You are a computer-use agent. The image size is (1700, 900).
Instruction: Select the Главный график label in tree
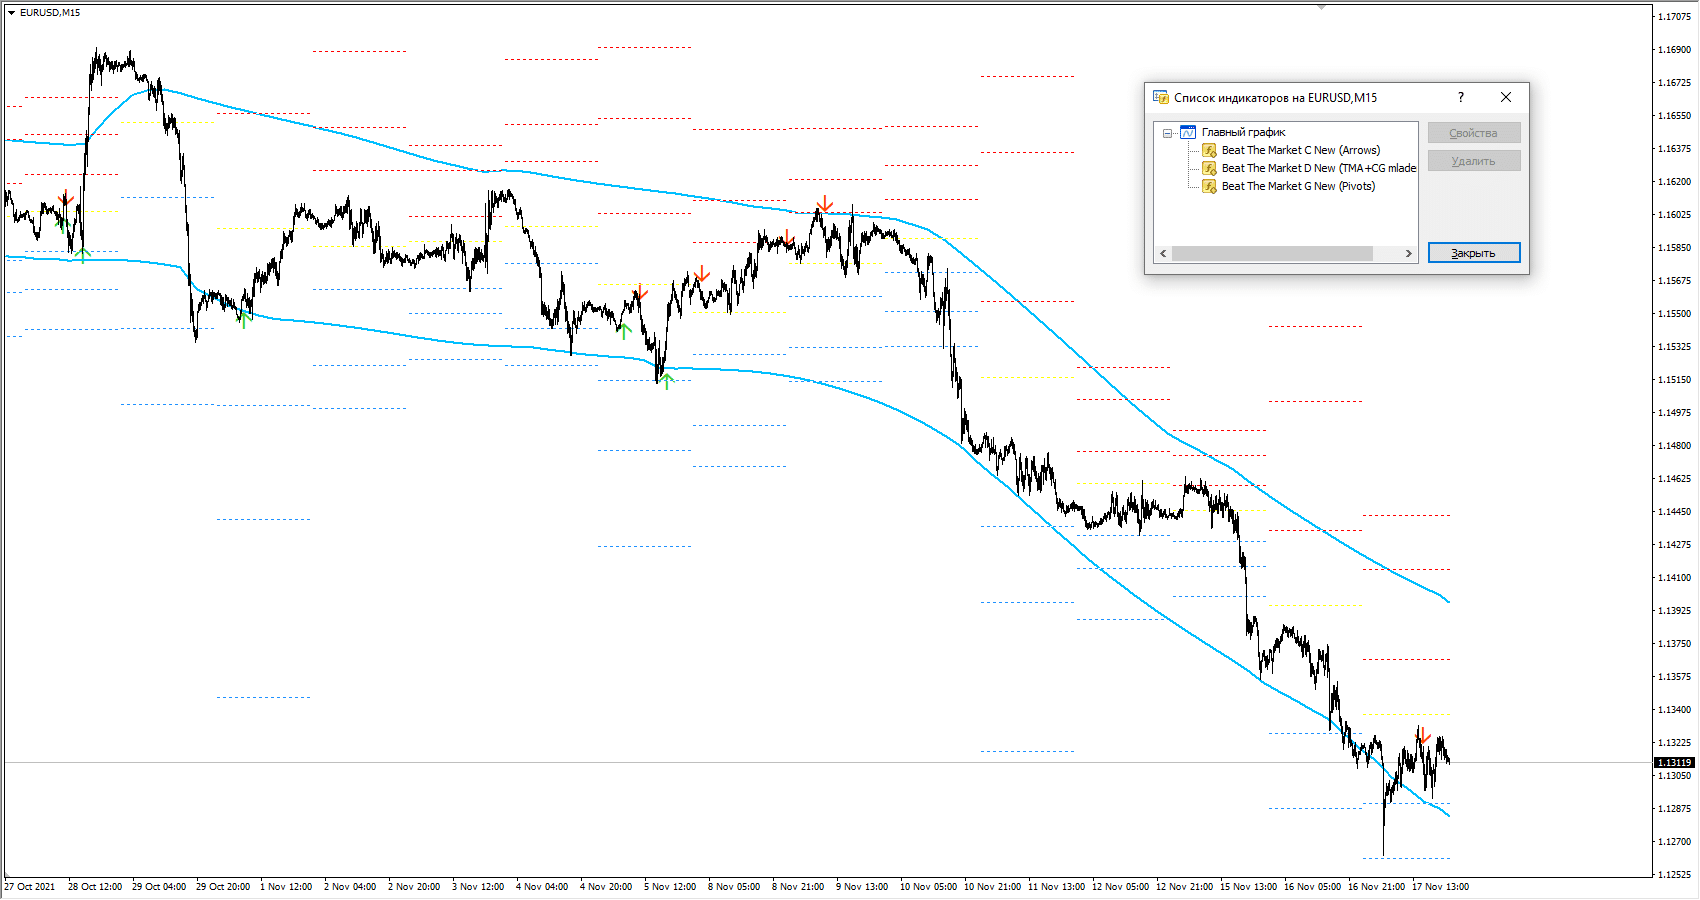coord(1243,132)
